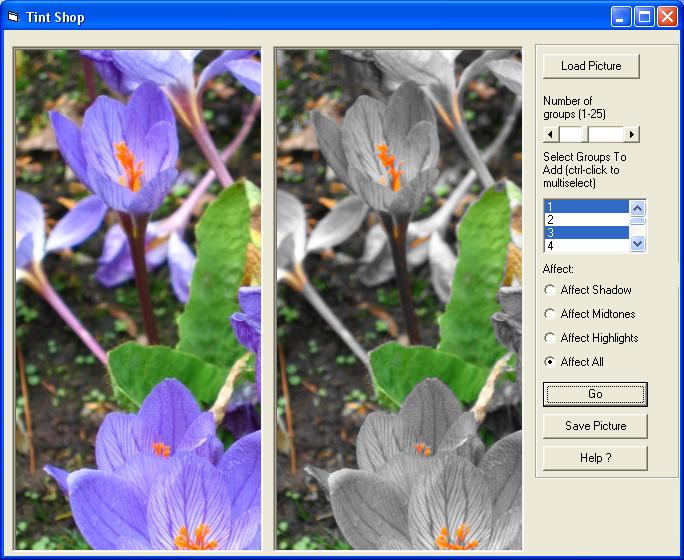
Task: Select group 1 in the groups list
Action: pyautogui.click(x=585, y=207)
